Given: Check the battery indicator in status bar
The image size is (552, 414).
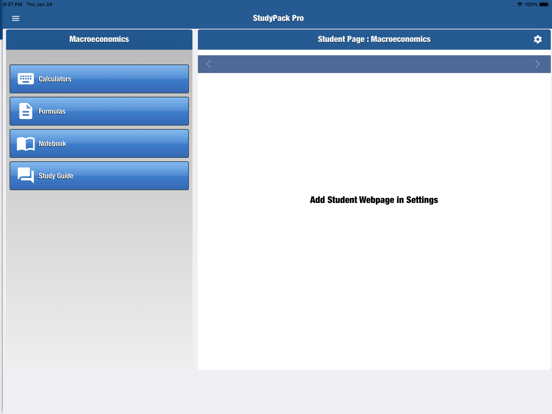Looking at the screenshot, I should coord(543,4).
